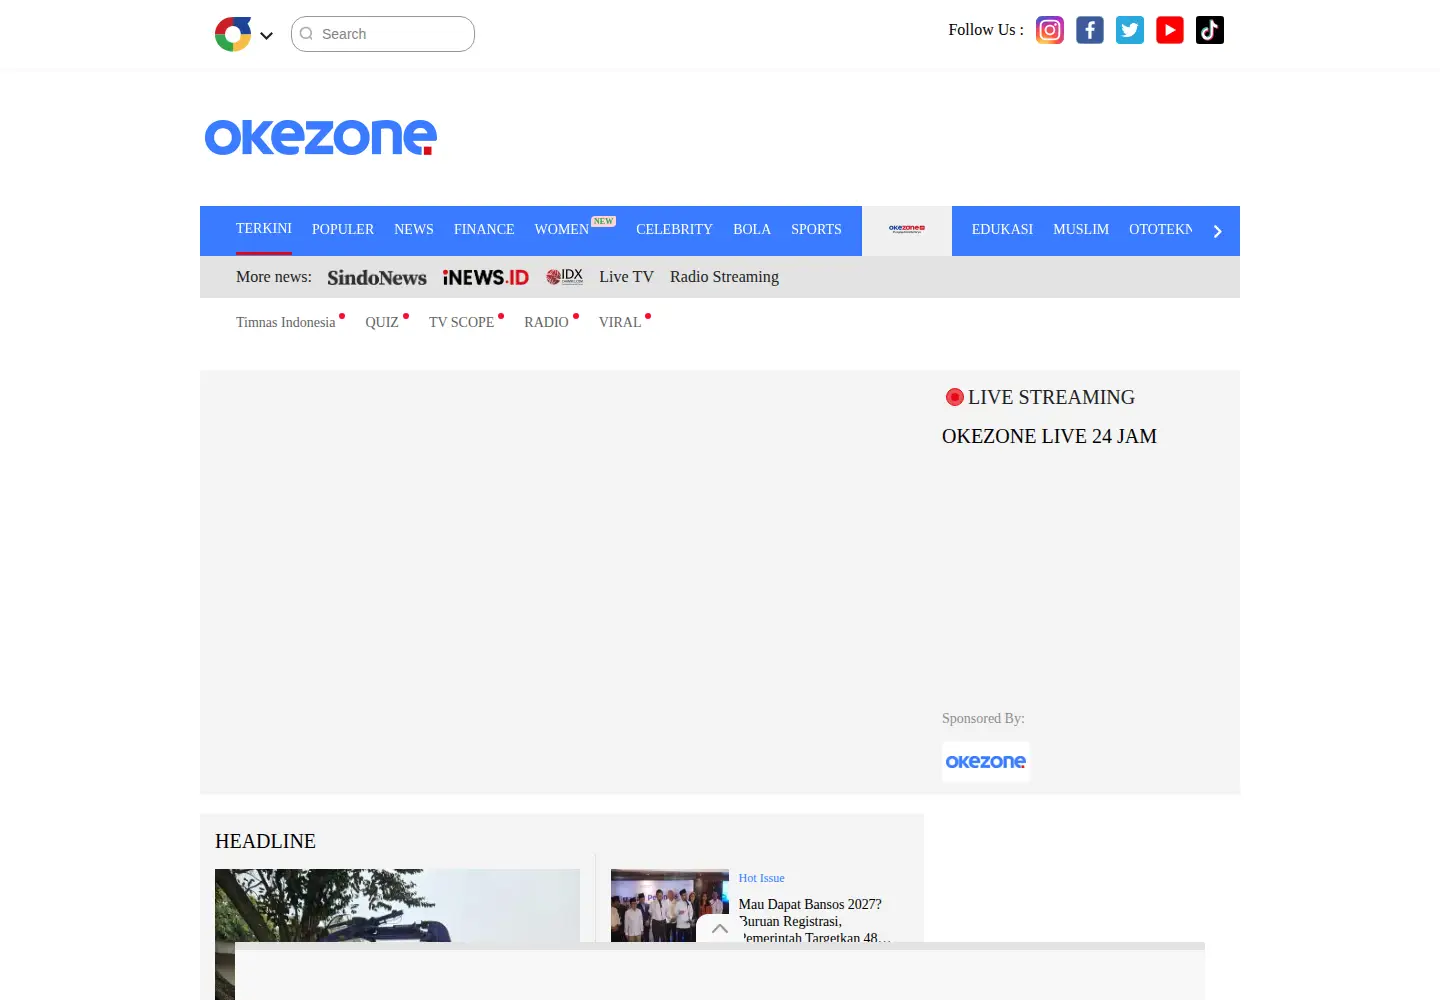Screen dimensions: 1440x1000
Task: Open the Twitter follow icon
Action: click(x=1130, y=30)
